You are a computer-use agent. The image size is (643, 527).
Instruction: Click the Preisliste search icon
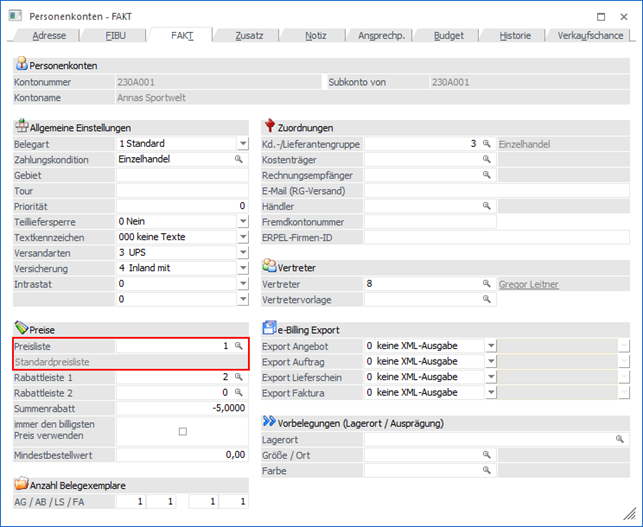coord(239,346)
